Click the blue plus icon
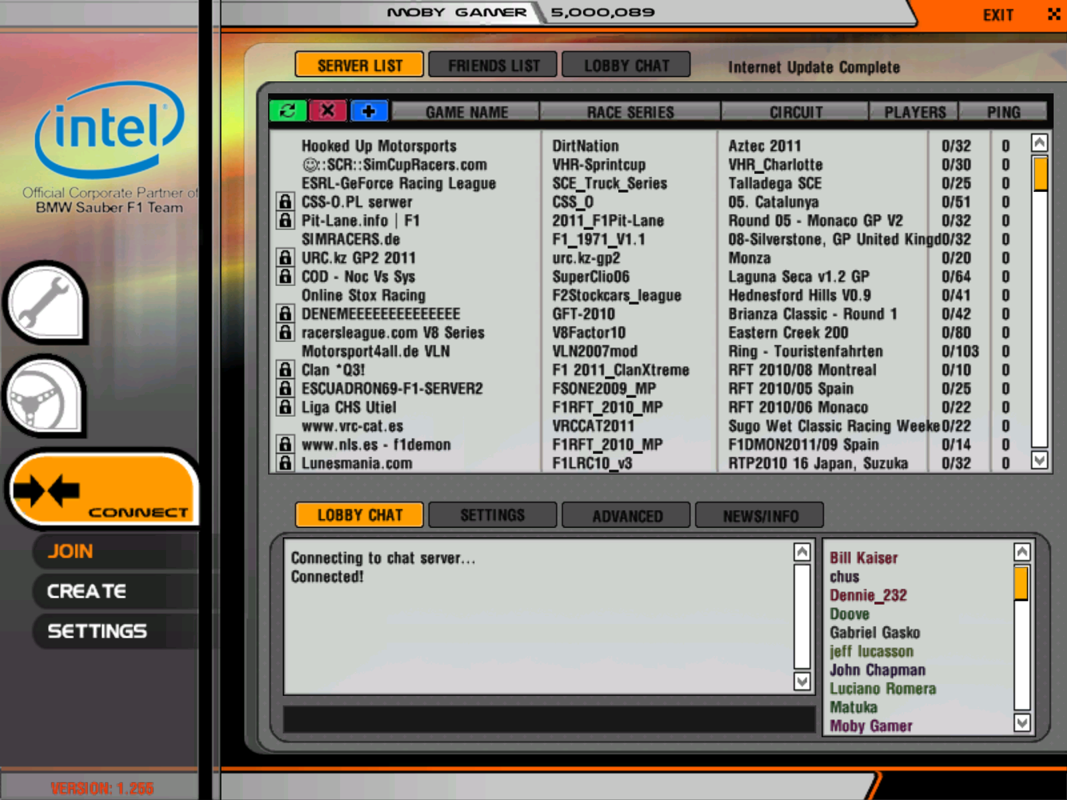Screen dimensions: 1067x800 pos(367,110)
